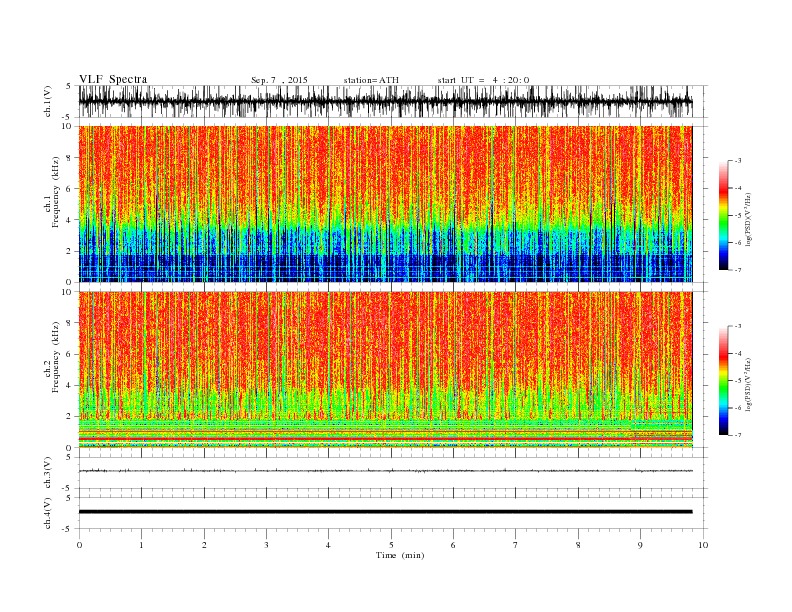Click the ch.2 color bar log(PSD) label

[749, 385]
